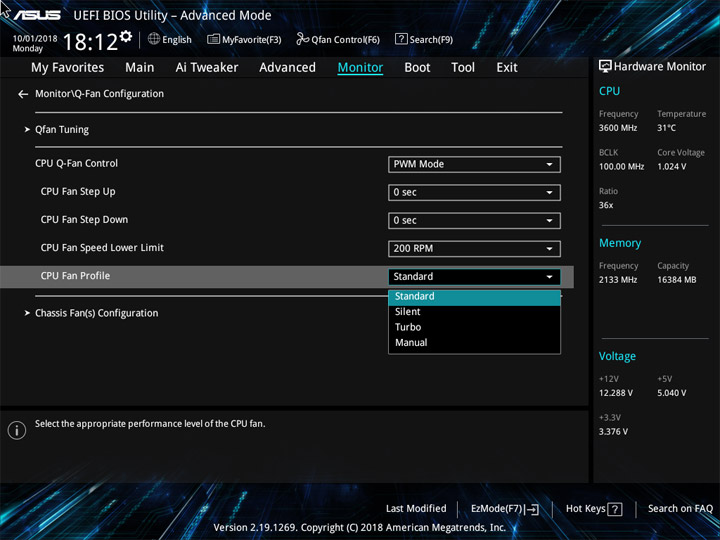Choose Manual fan profile option
The width and height of the screenshot is (720, 540).
click(x=474, y=343)
